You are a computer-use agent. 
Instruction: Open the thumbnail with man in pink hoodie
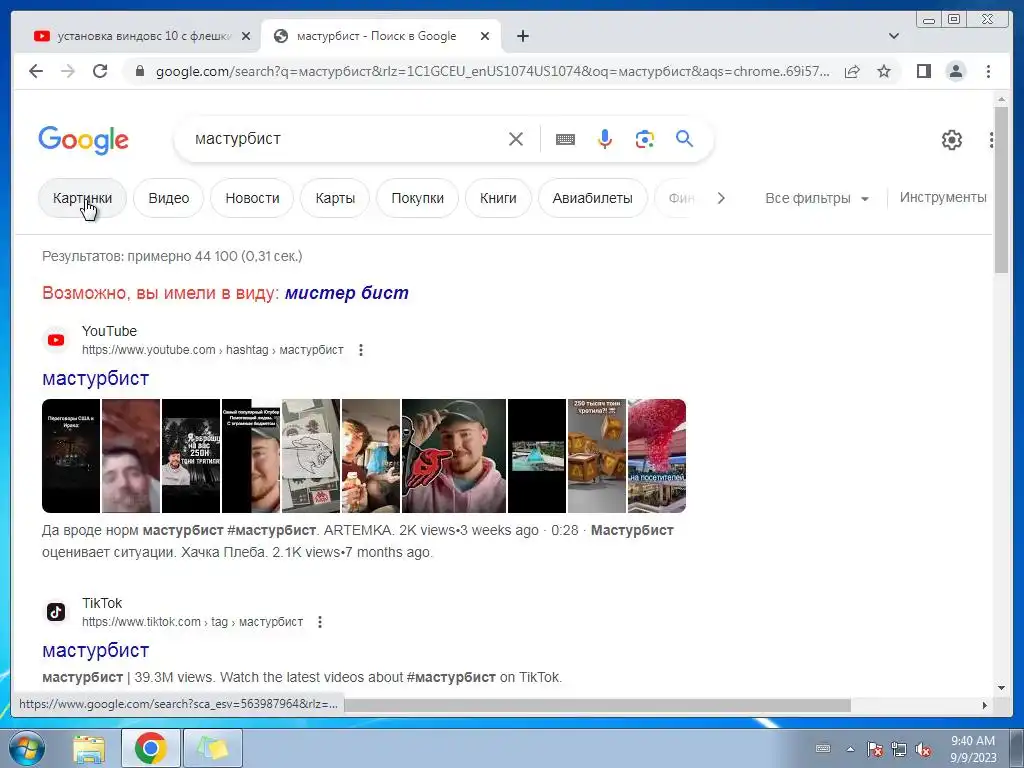click(454, 456)
